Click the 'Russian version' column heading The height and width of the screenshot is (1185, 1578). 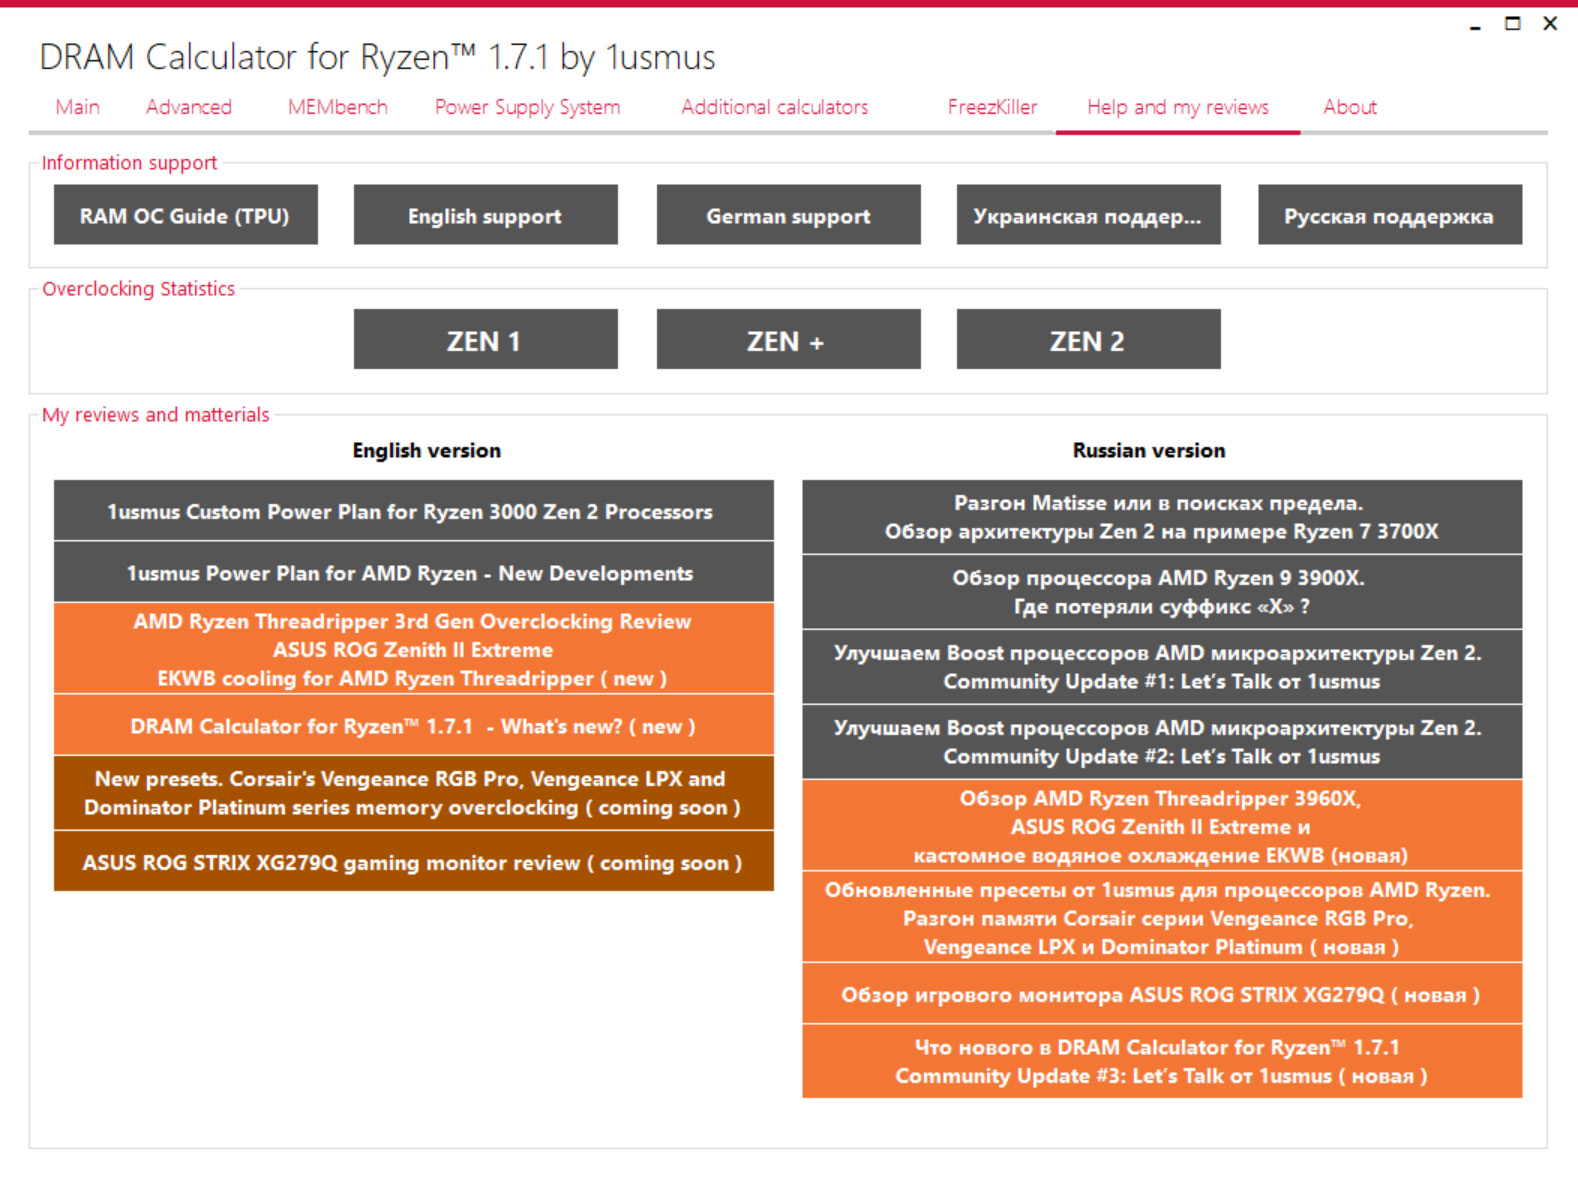coord(1149,451)
